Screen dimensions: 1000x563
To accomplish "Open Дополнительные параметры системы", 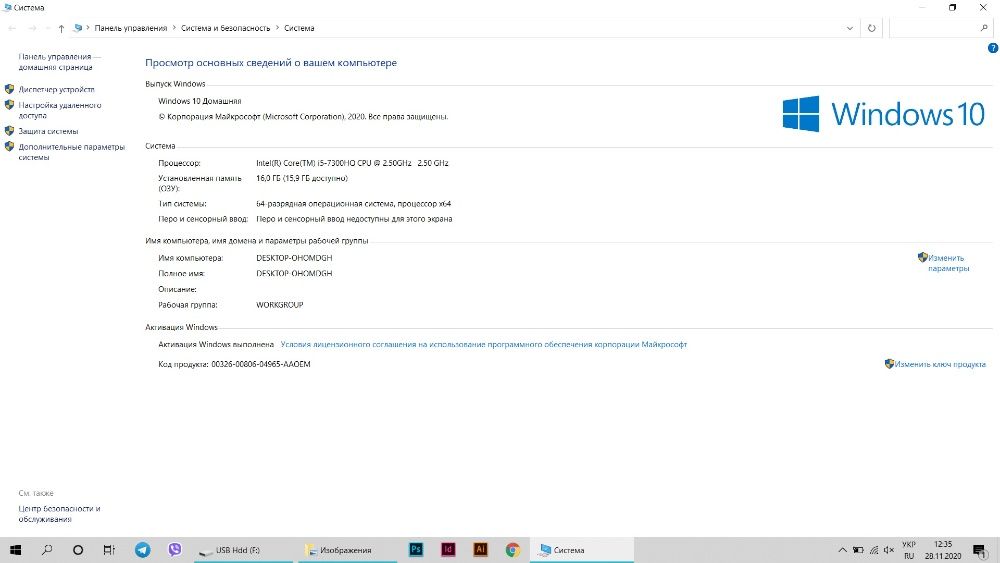I will click(71, 152).
